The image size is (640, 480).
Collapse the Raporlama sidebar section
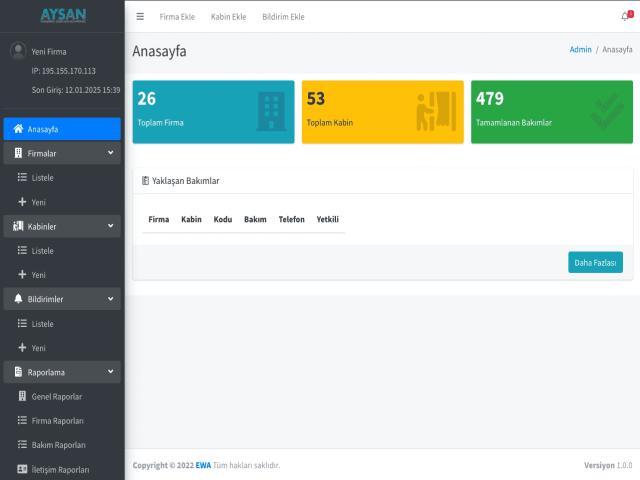110,372
